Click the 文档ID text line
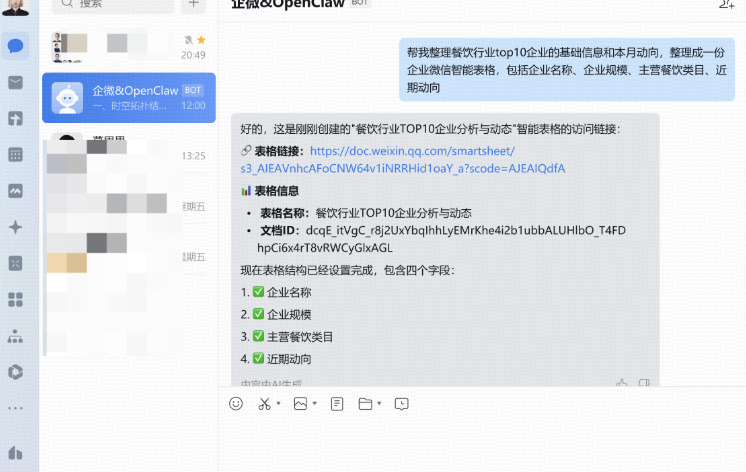This screenshot has height=472, width=746. (x=442, y=239)
